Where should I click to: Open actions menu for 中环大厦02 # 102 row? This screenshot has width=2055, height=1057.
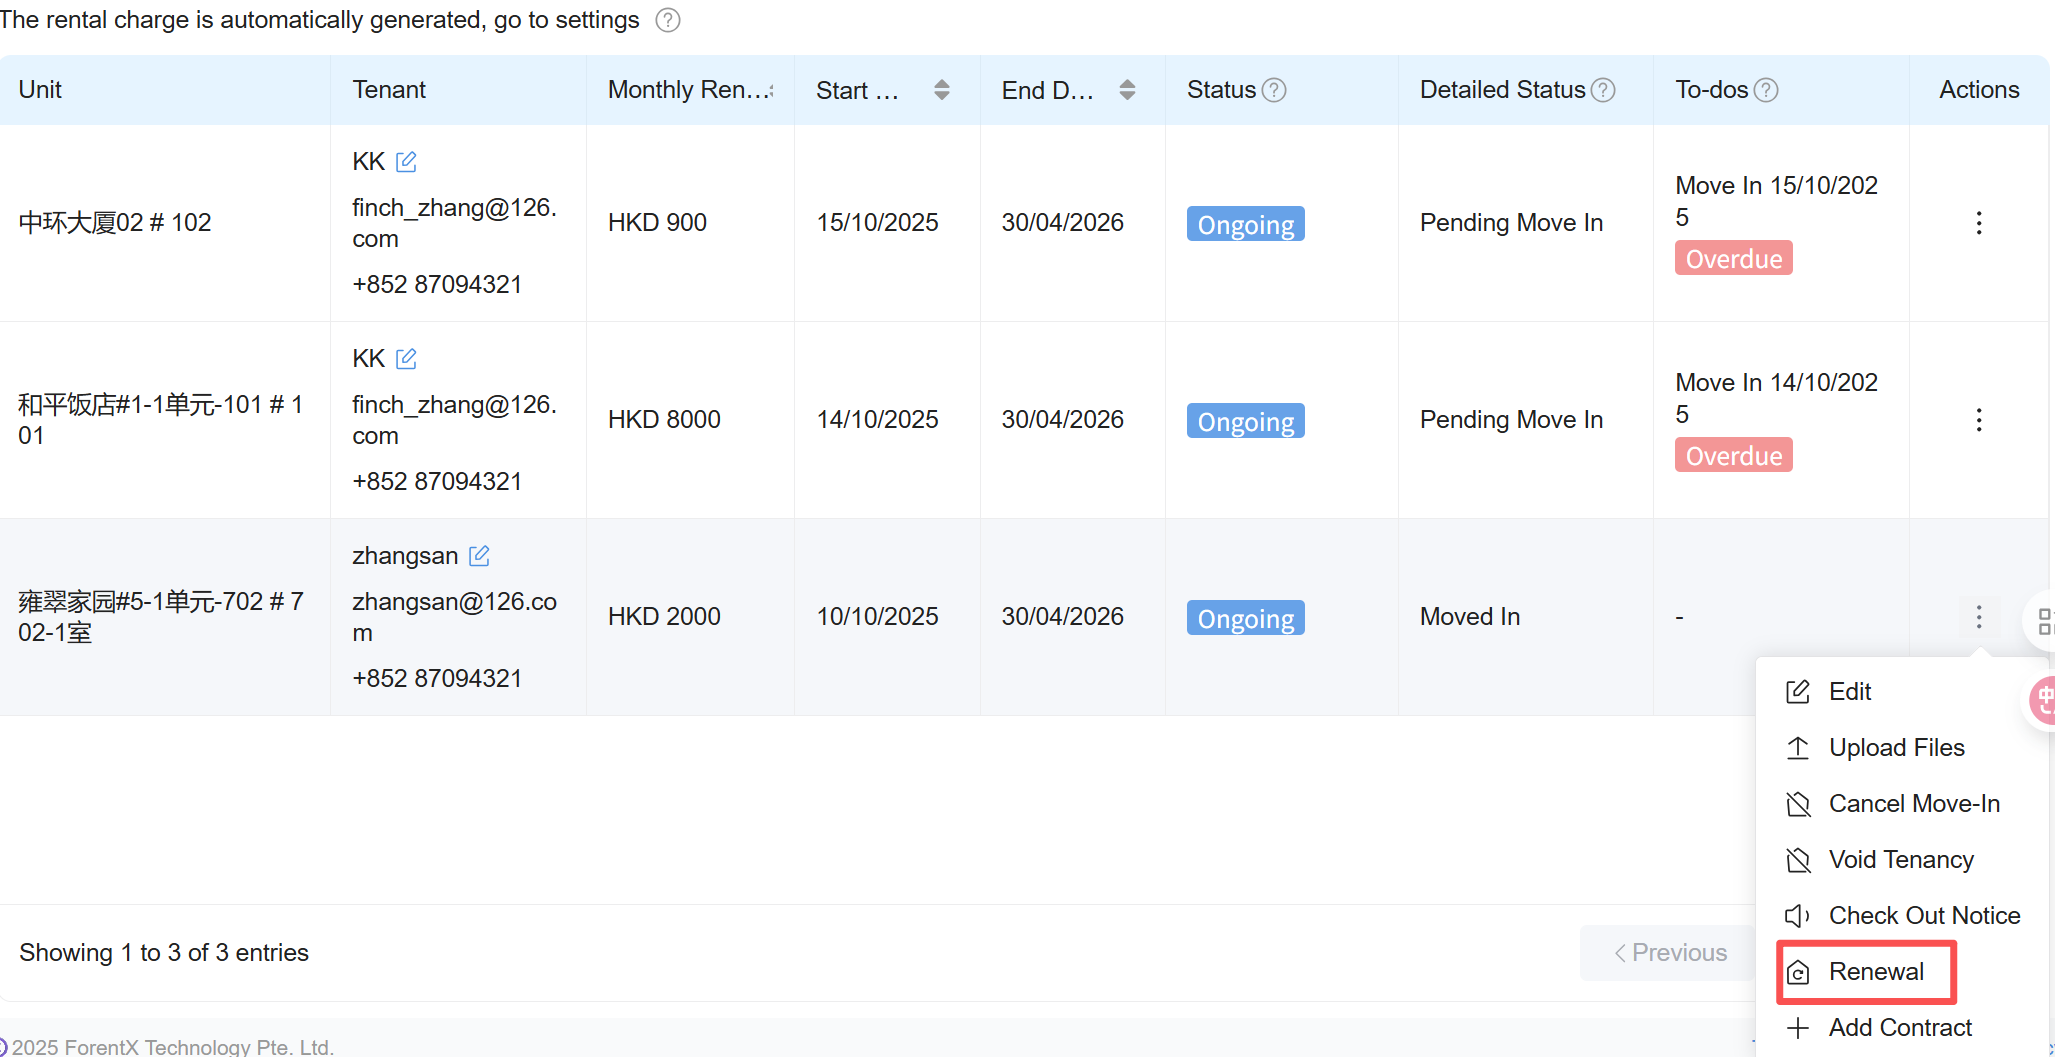[1978, 223]
